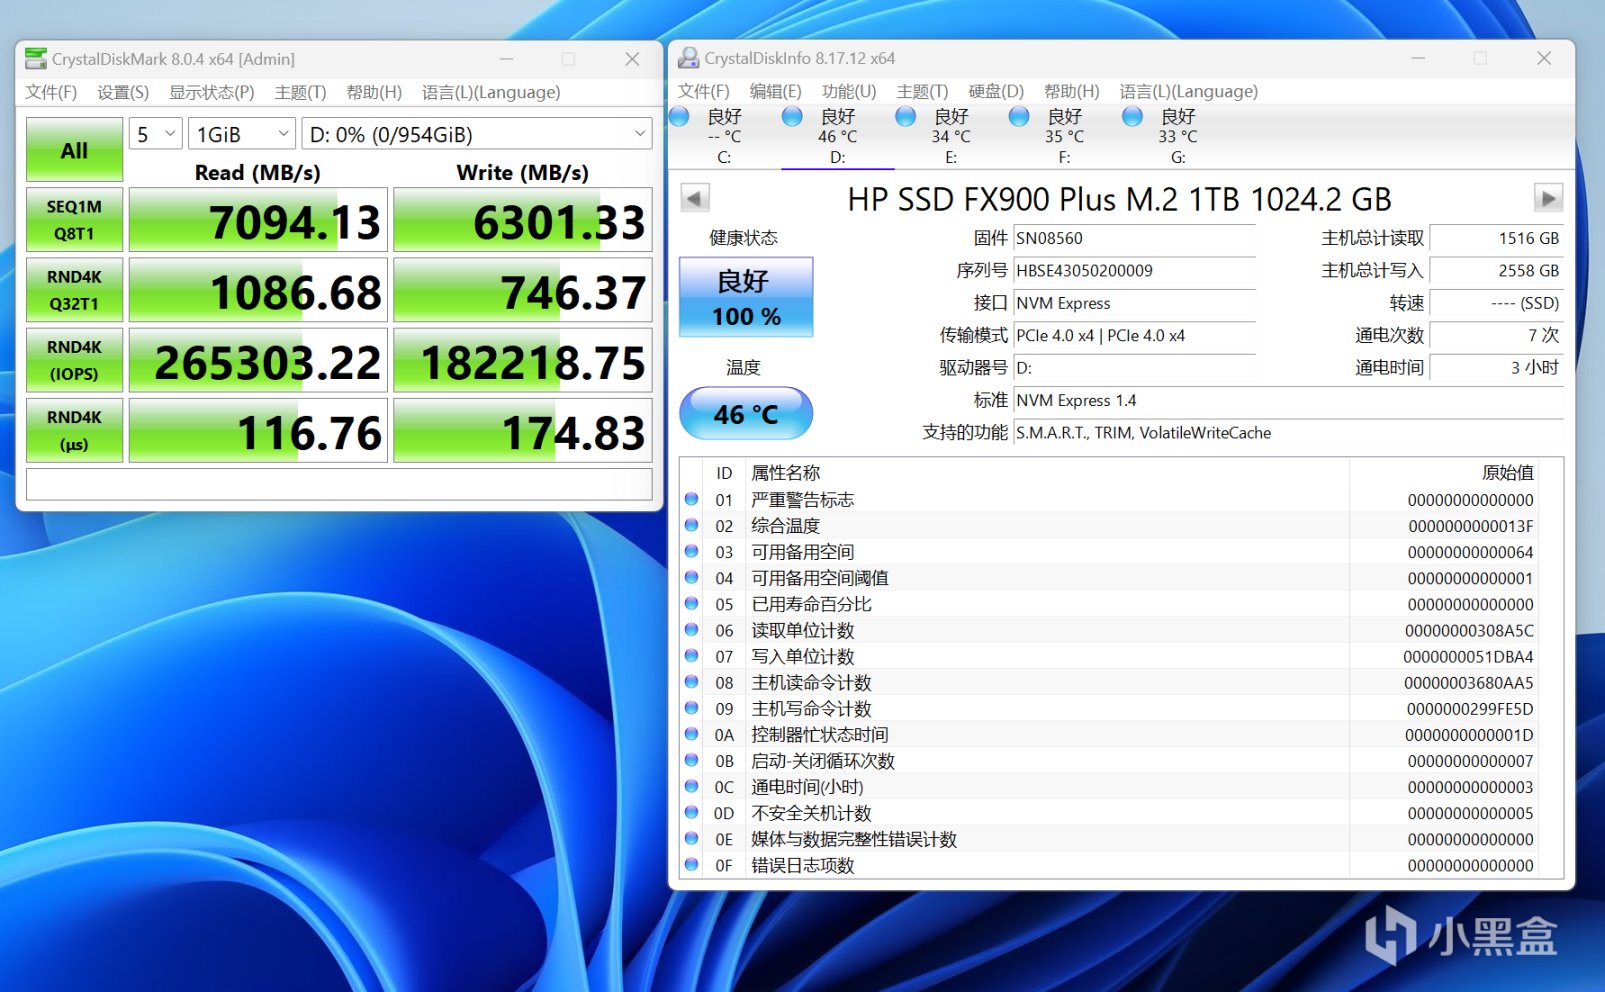The width and height of the screenshot is (1605, 992).
Task: Click the previous disk arrow icon
Action: [x=695, y=198]
